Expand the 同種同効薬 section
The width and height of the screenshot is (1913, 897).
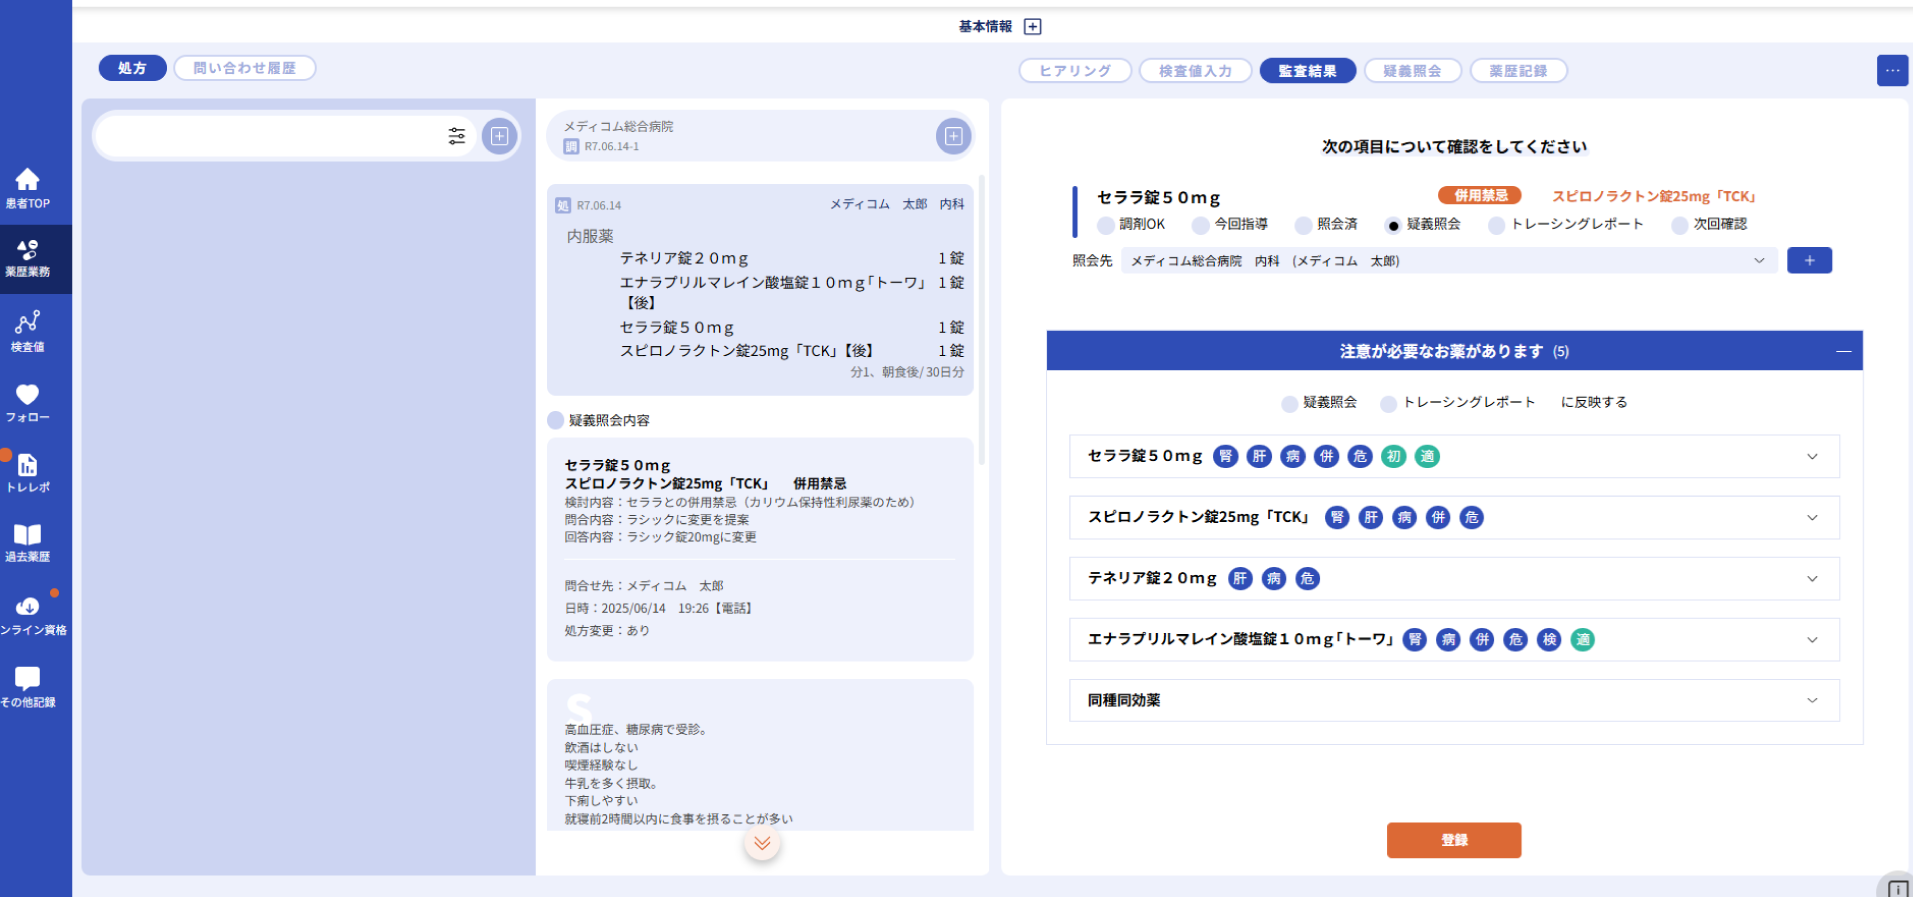[x=1811, y=701]
